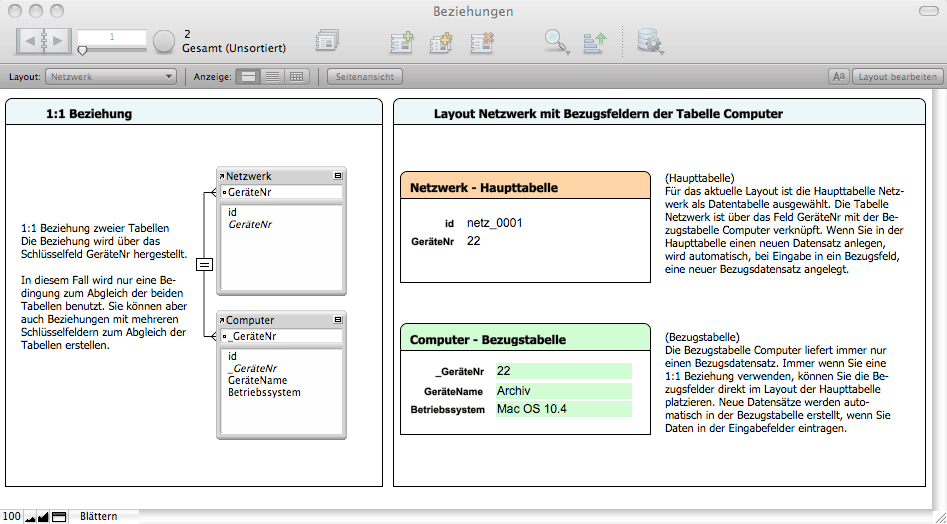Toggle the status toolbar visibility icon

[59, 517]
